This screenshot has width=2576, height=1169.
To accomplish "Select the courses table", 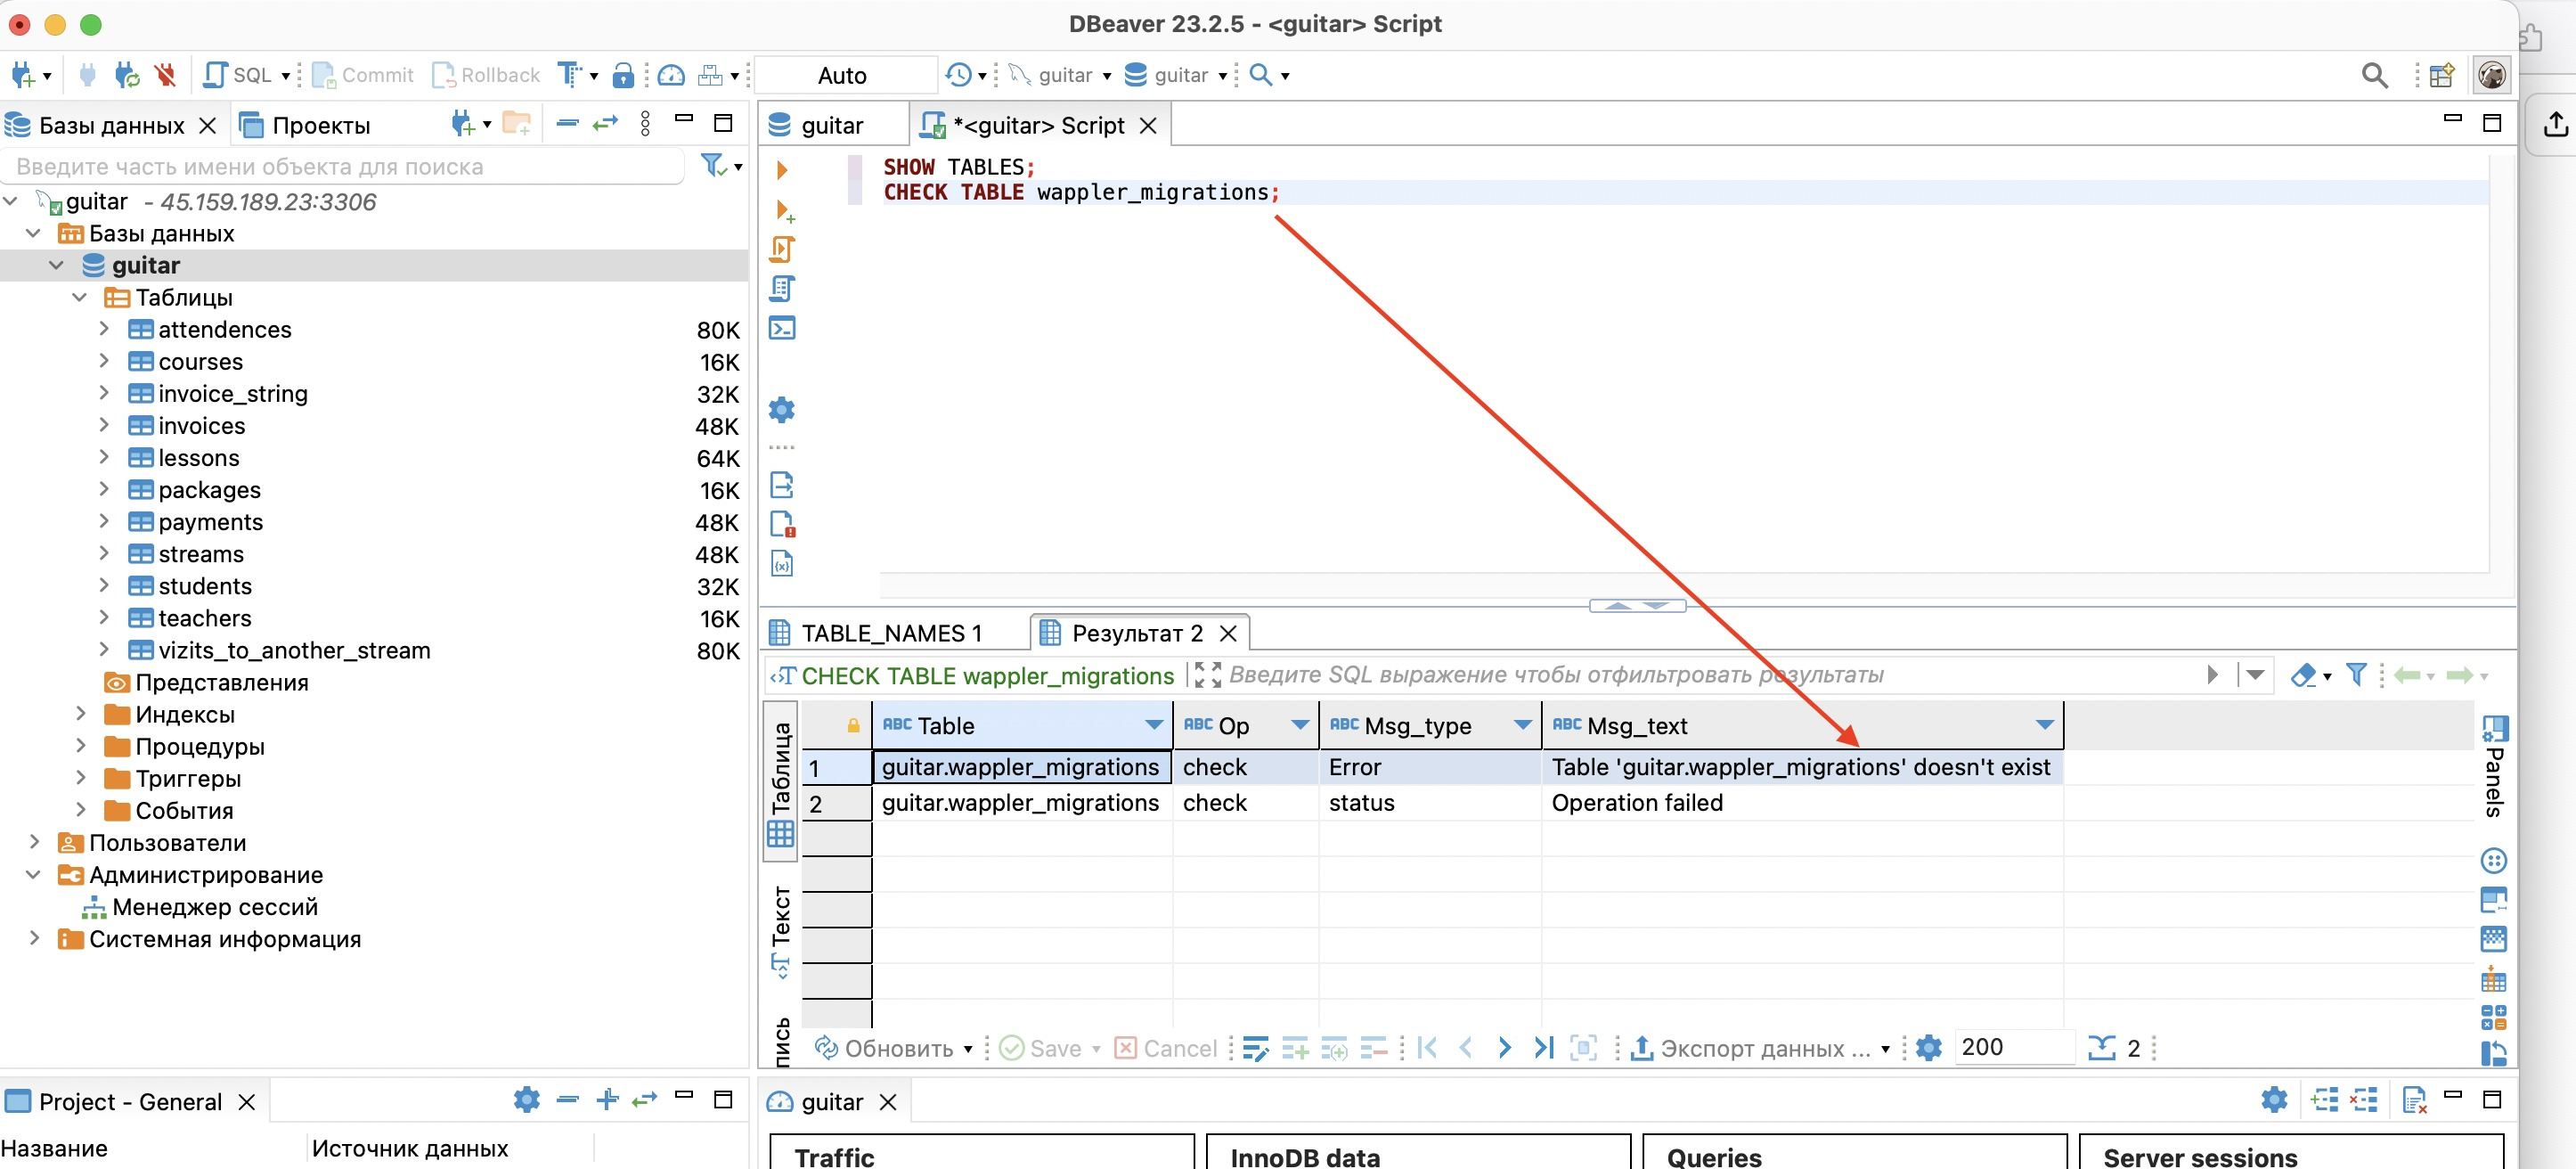I will click(200, 361).
